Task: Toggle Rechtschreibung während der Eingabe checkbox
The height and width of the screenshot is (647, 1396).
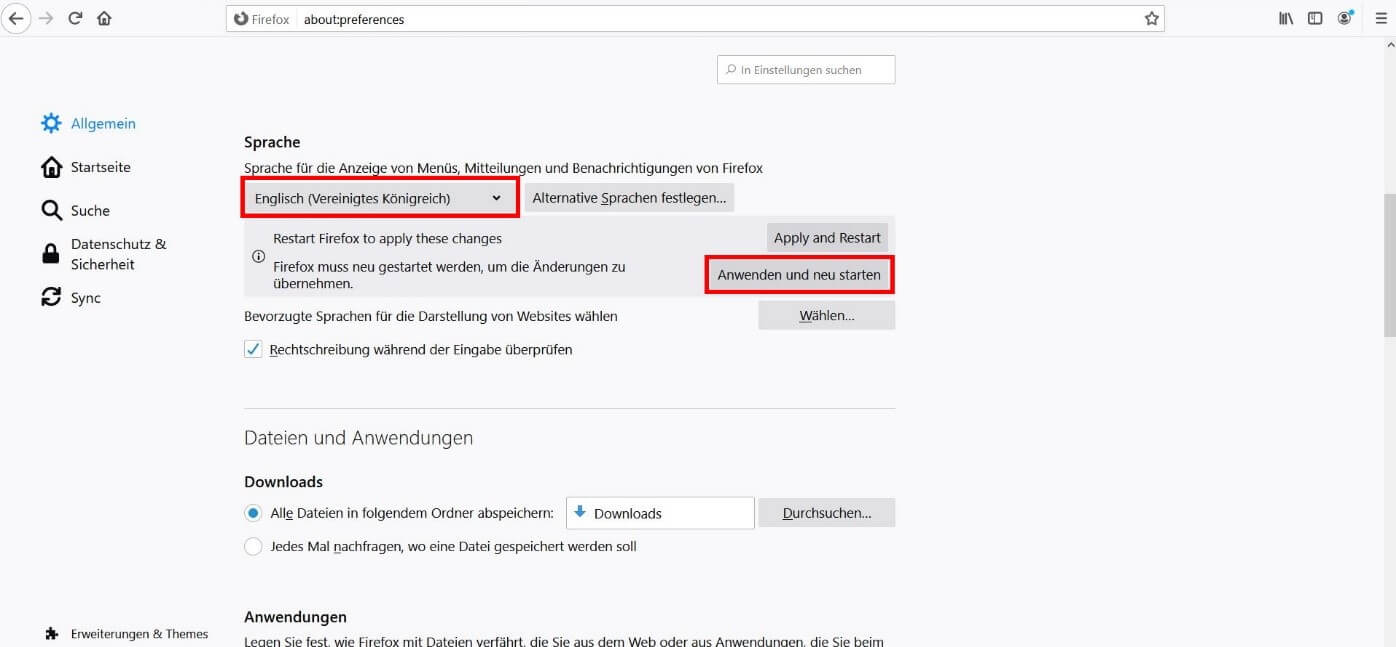Action: point(253,350)
